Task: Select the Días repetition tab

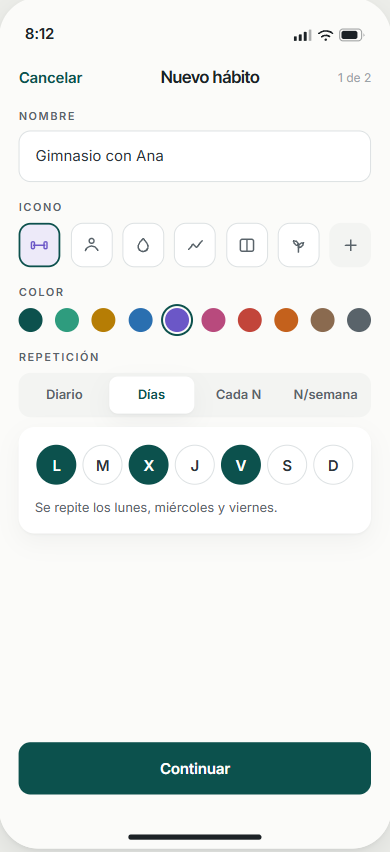Action: (152, 394)
